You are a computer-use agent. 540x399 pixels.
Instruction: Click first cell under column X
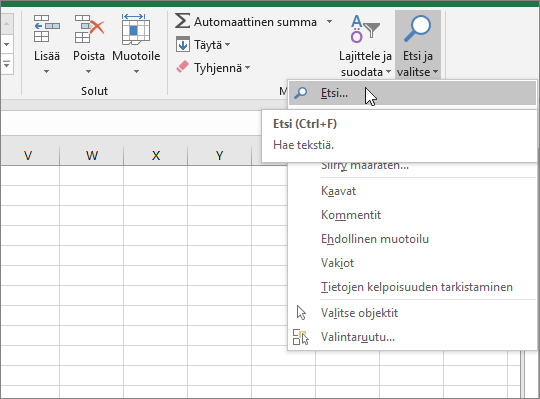pyautogui.click(x=156, y=176)
